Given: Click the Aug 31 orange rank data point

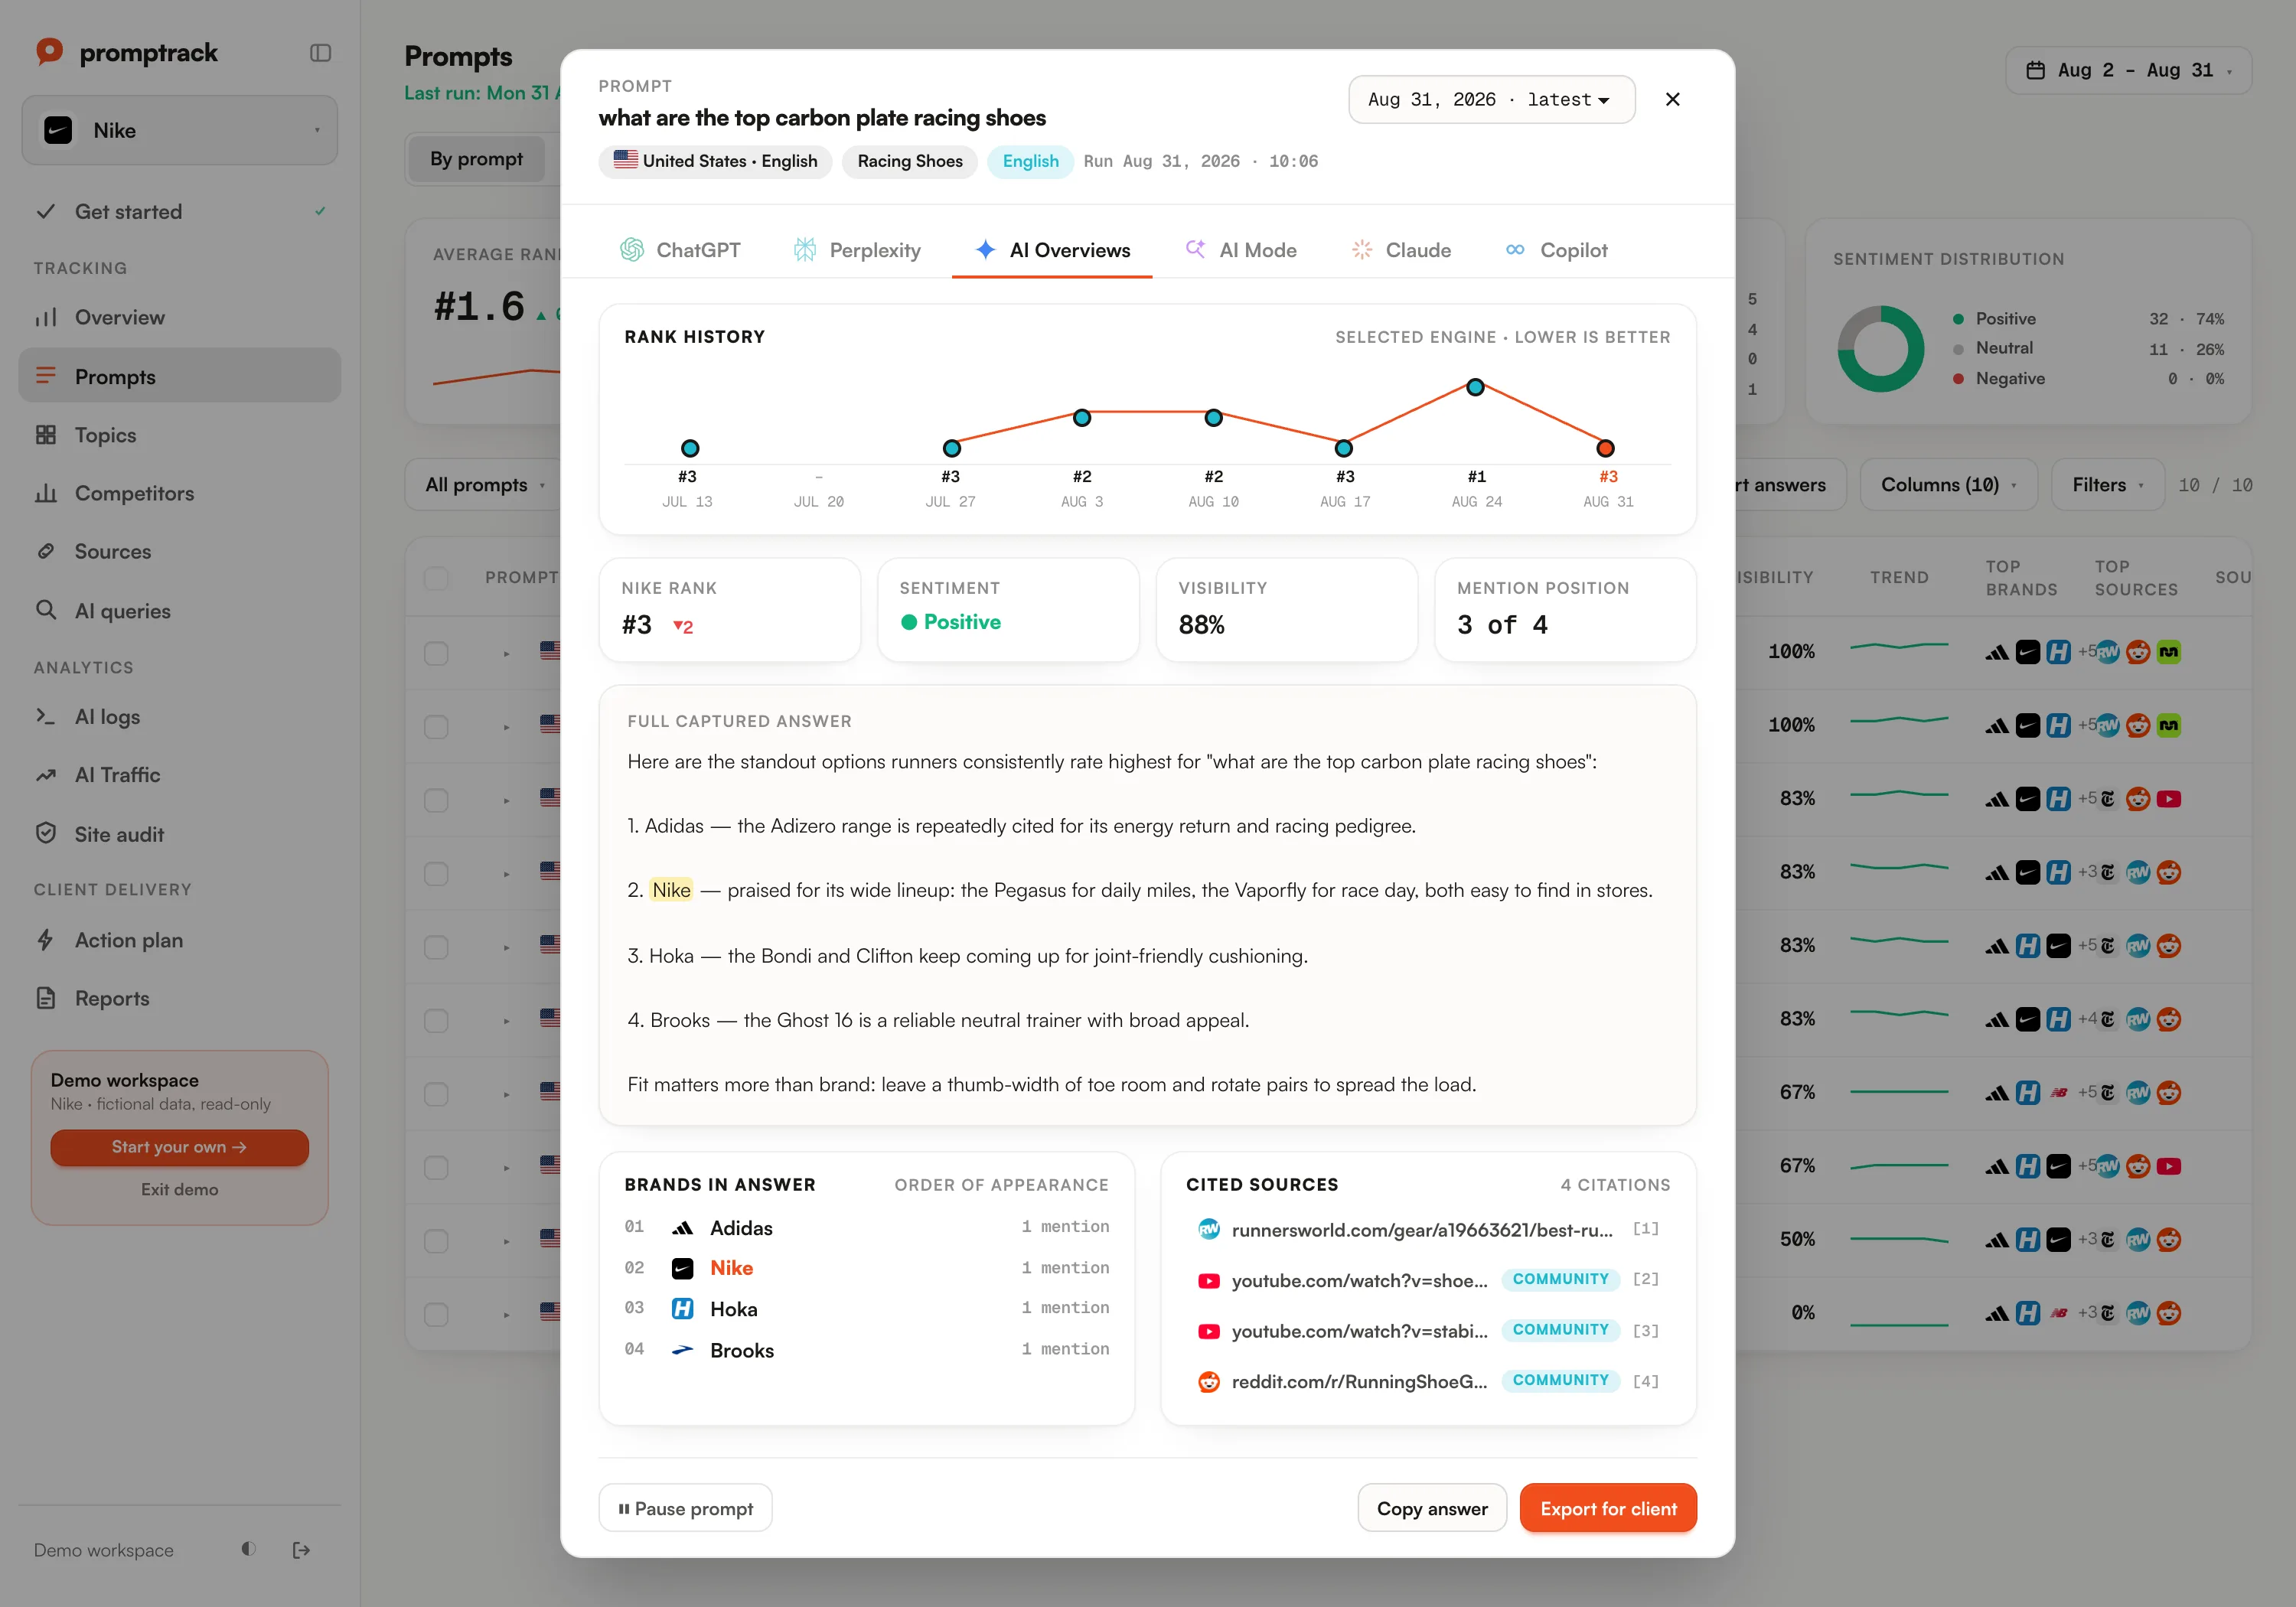Looking at the screenshot, I should (x=1606, y=448).
